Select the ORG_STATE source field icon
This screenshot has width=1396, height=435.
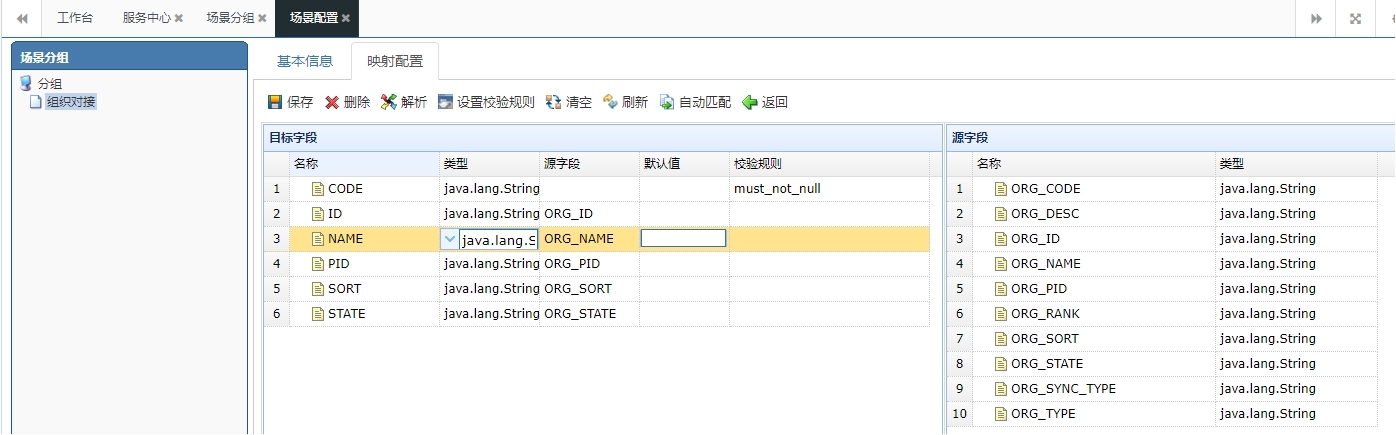pyautogui.click(x=1001, y=364)
